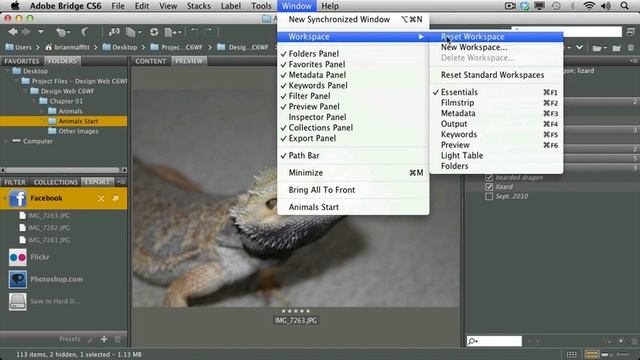Open the Output document icon
640x360 pixels.
[x=172, y=32]
